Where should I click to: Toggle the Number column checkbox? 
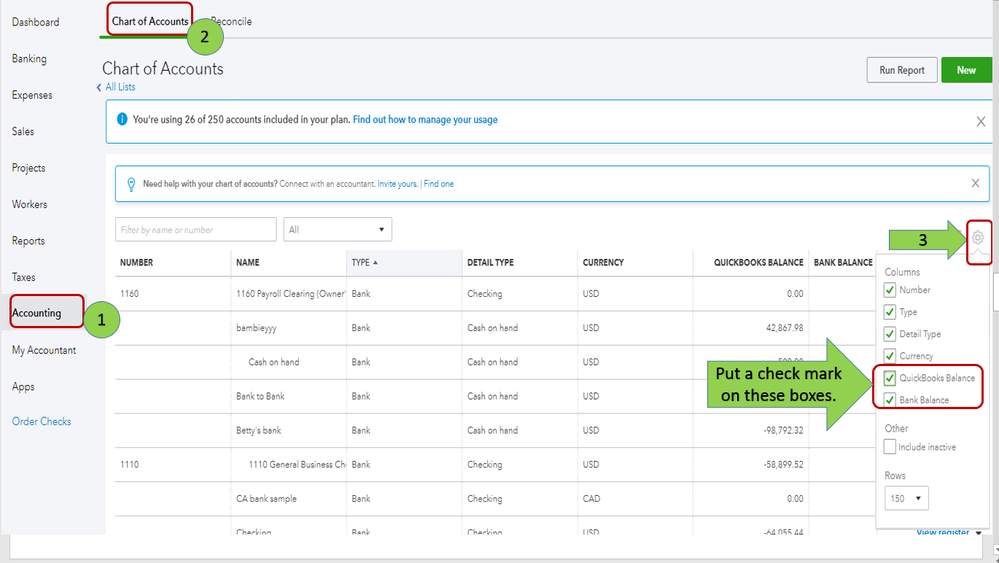889,290
